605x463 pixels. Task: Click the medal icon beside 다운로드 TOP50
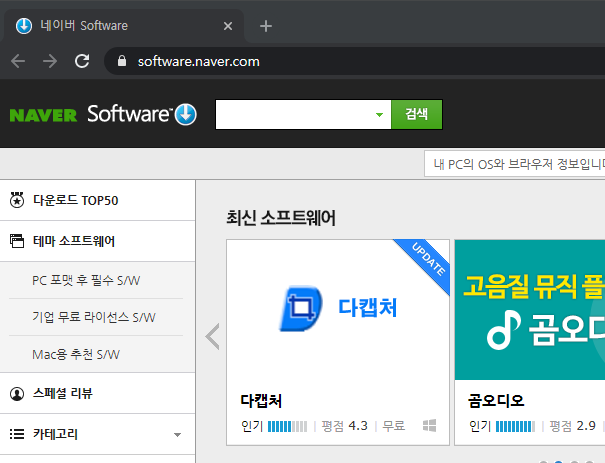(x=17, y=200)
